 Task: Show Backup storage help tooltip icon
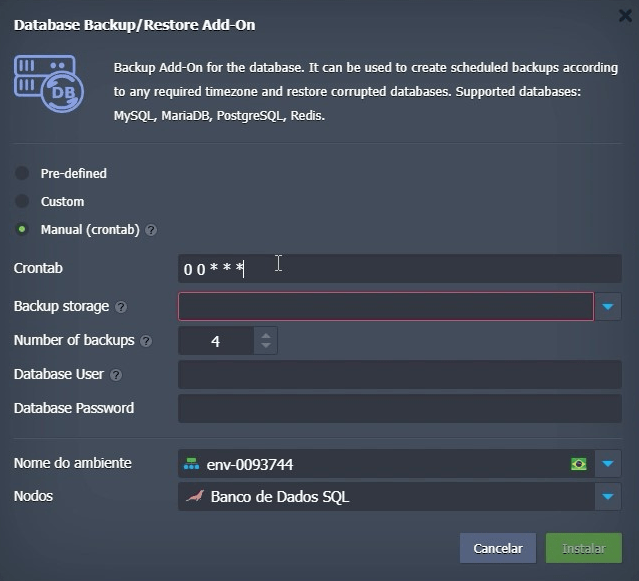coord(121,307)
